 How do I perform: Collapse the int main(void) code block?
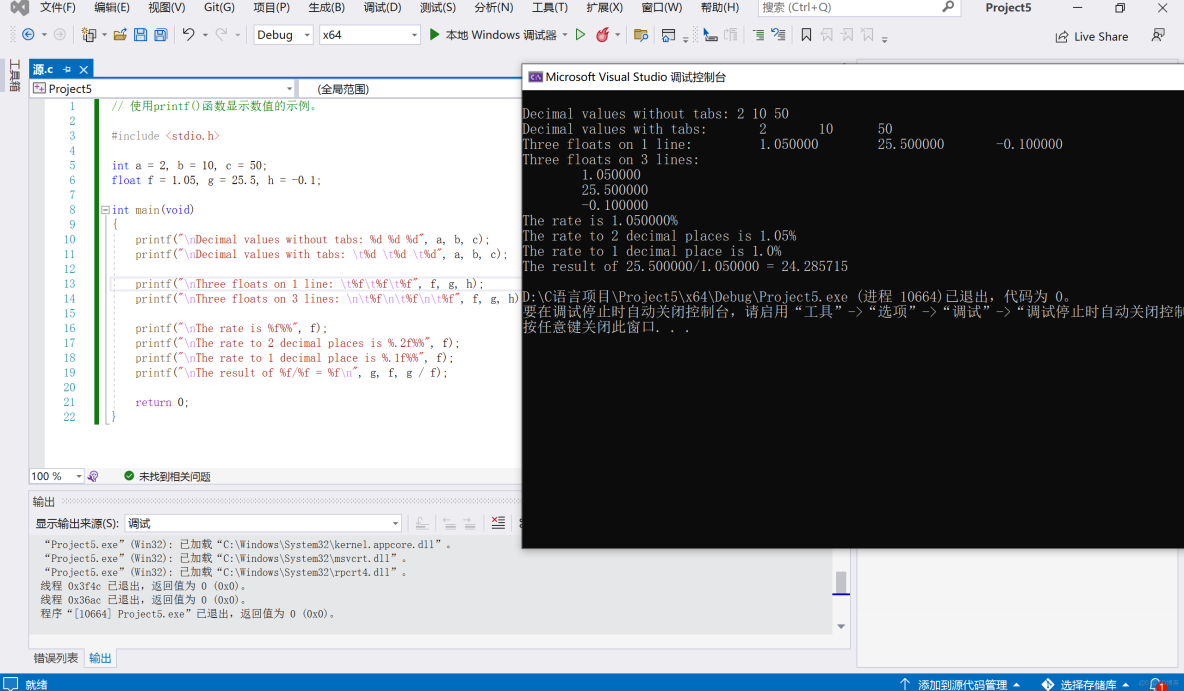pyautogui.click(x=105, y=210)
